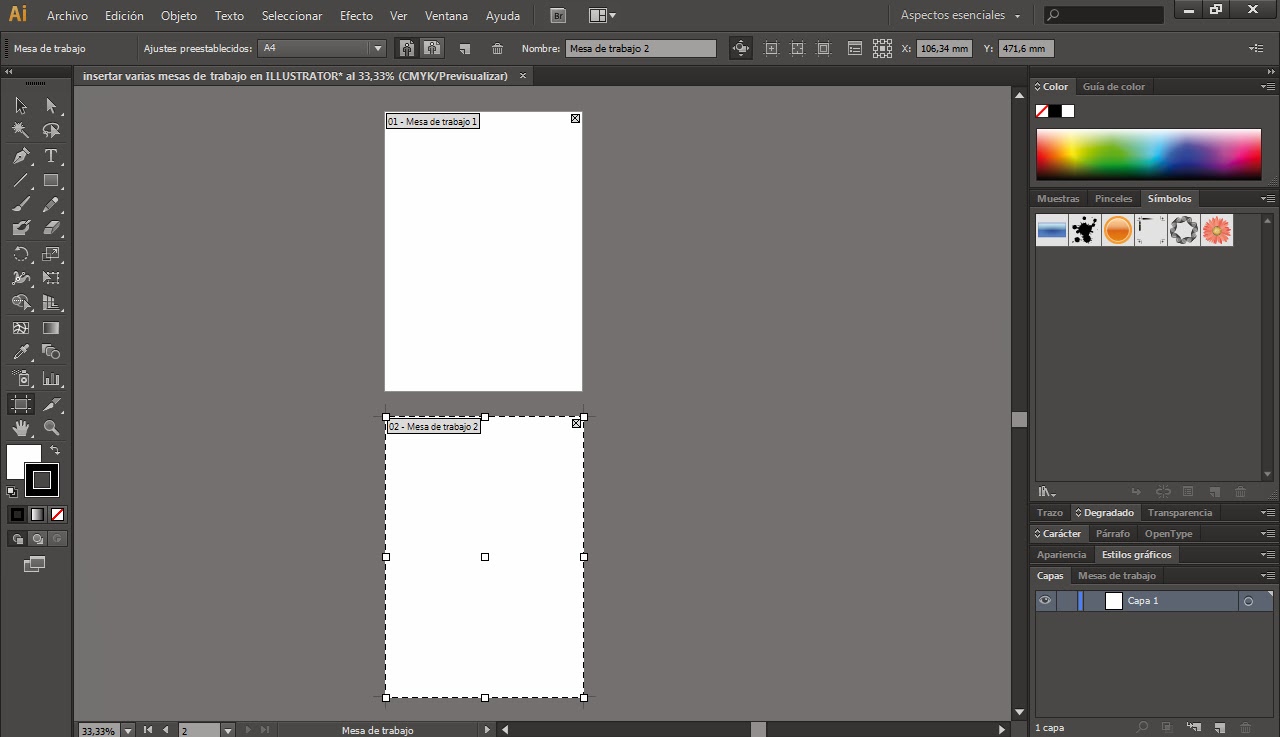The image size is (1280, 737).
Task: Select the Paintbrush tool
Action: pyautogui.click(x=20, y=204)
